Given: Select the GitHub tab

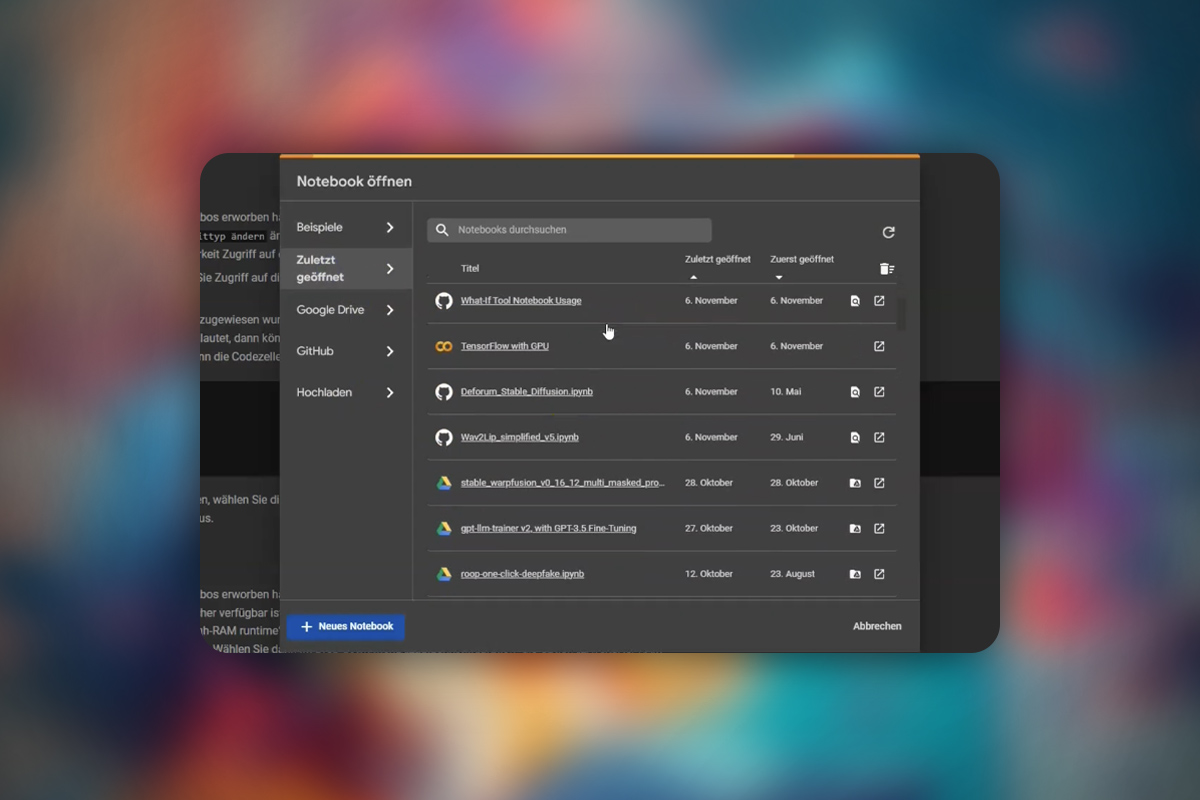Looking at the screenshot, I should tap(346, 351).
